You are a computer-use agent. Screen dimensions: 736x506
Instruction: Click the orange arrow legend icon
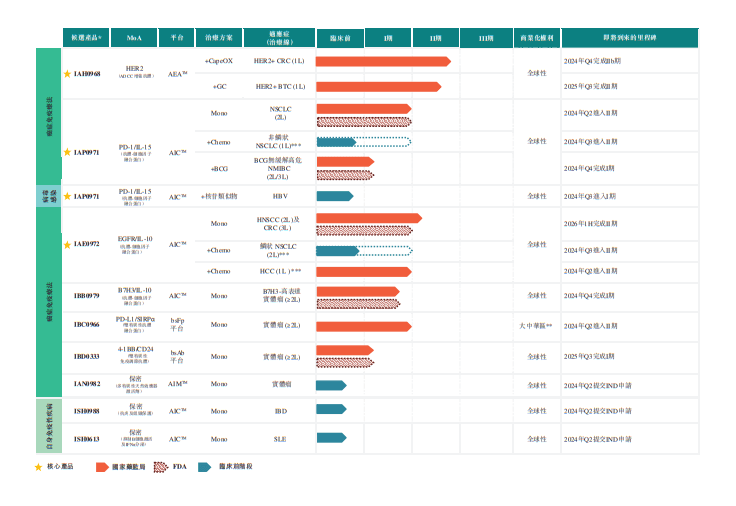pos(102,467)
